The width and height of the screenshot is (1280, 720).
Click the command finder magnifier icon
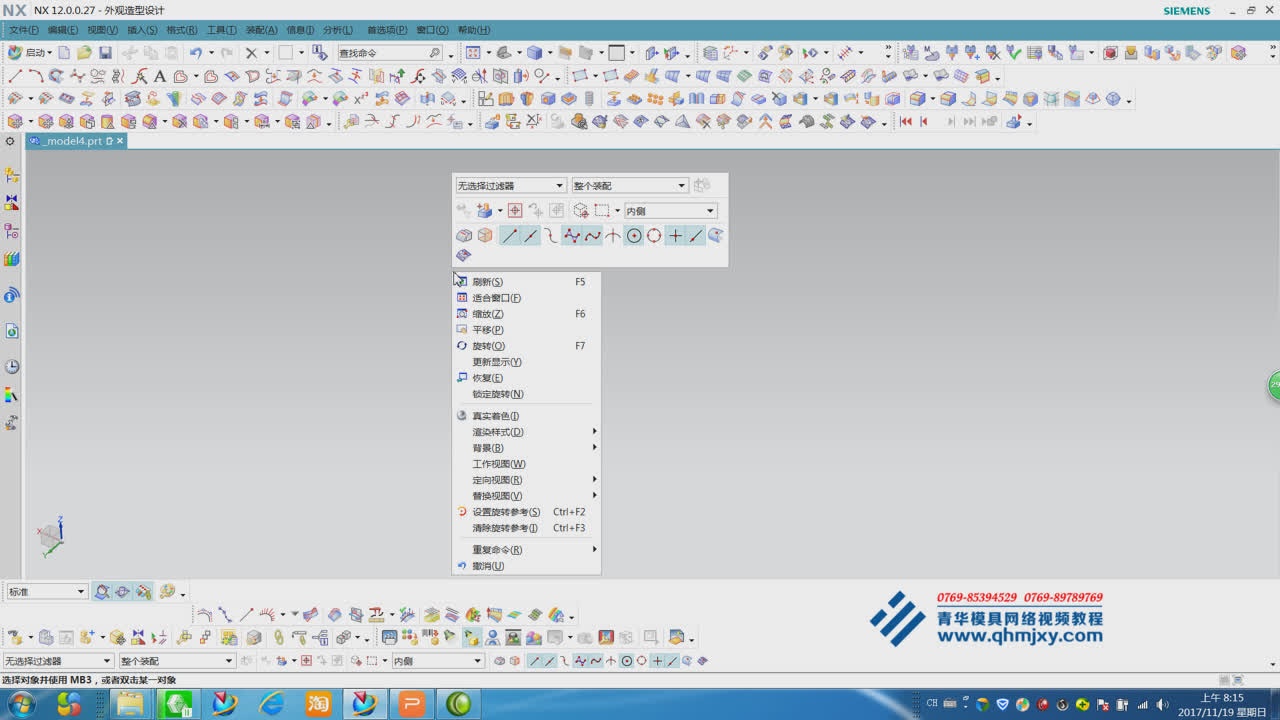pos(435,53)
